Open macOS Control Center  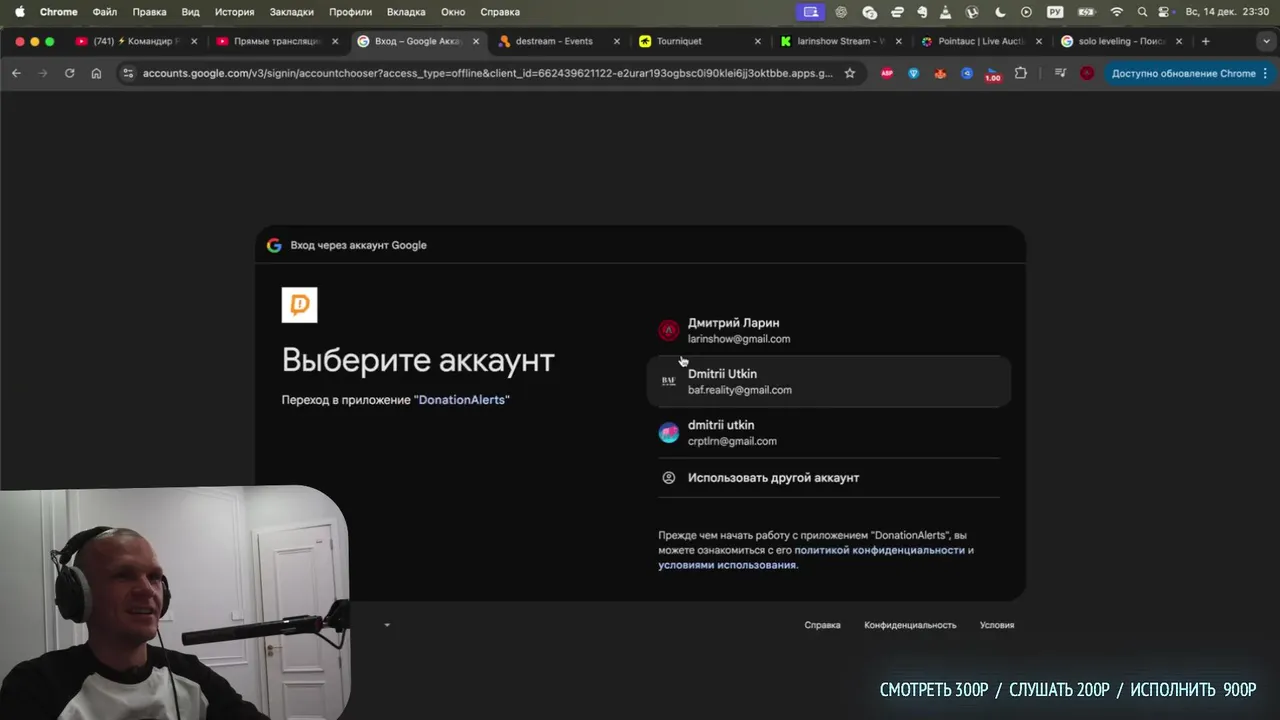coord(1166,12)
